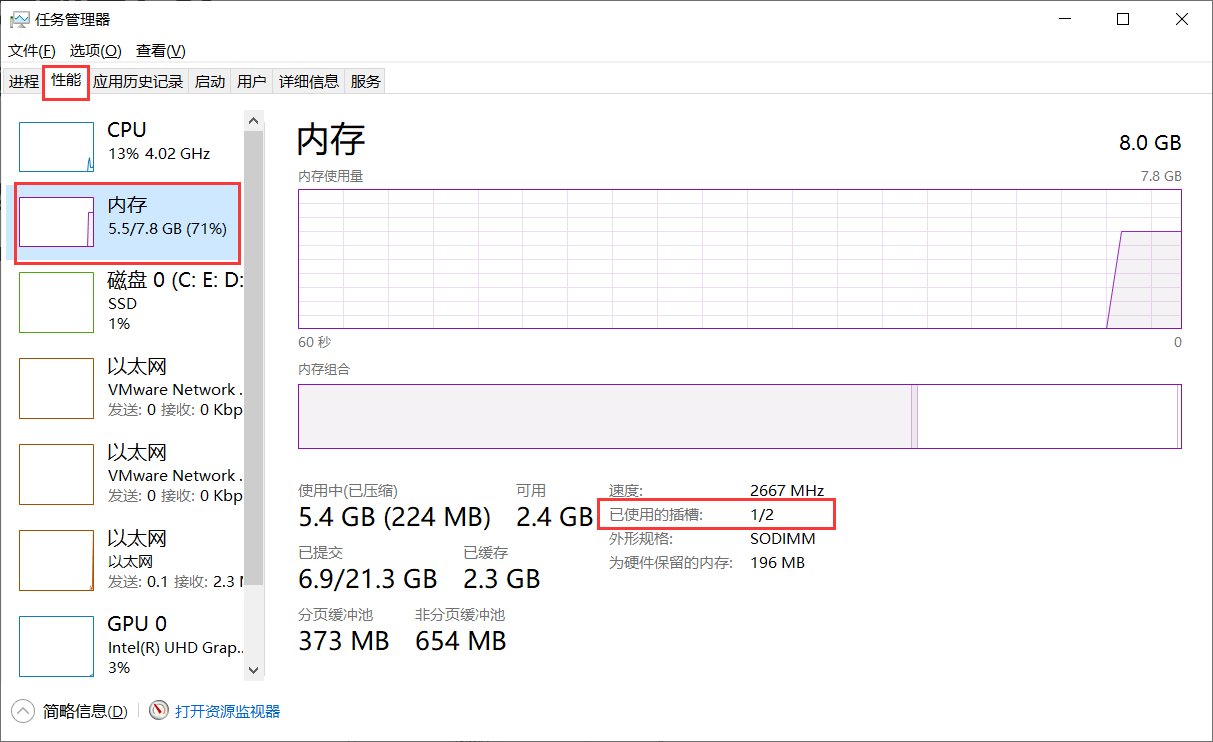Select the CPU usage graph thumbnail
Screen dimensions: 1213x742
coord(57,146)
